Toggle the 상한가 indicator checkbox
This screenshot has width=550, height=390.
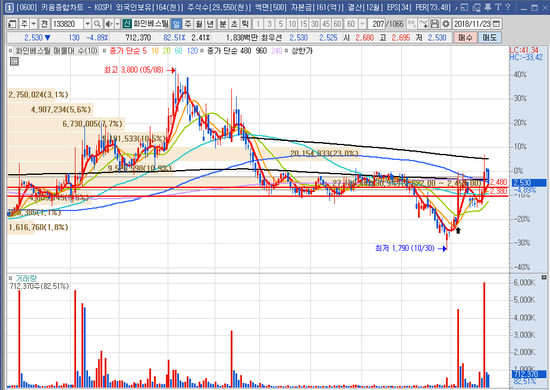point(286,51)
